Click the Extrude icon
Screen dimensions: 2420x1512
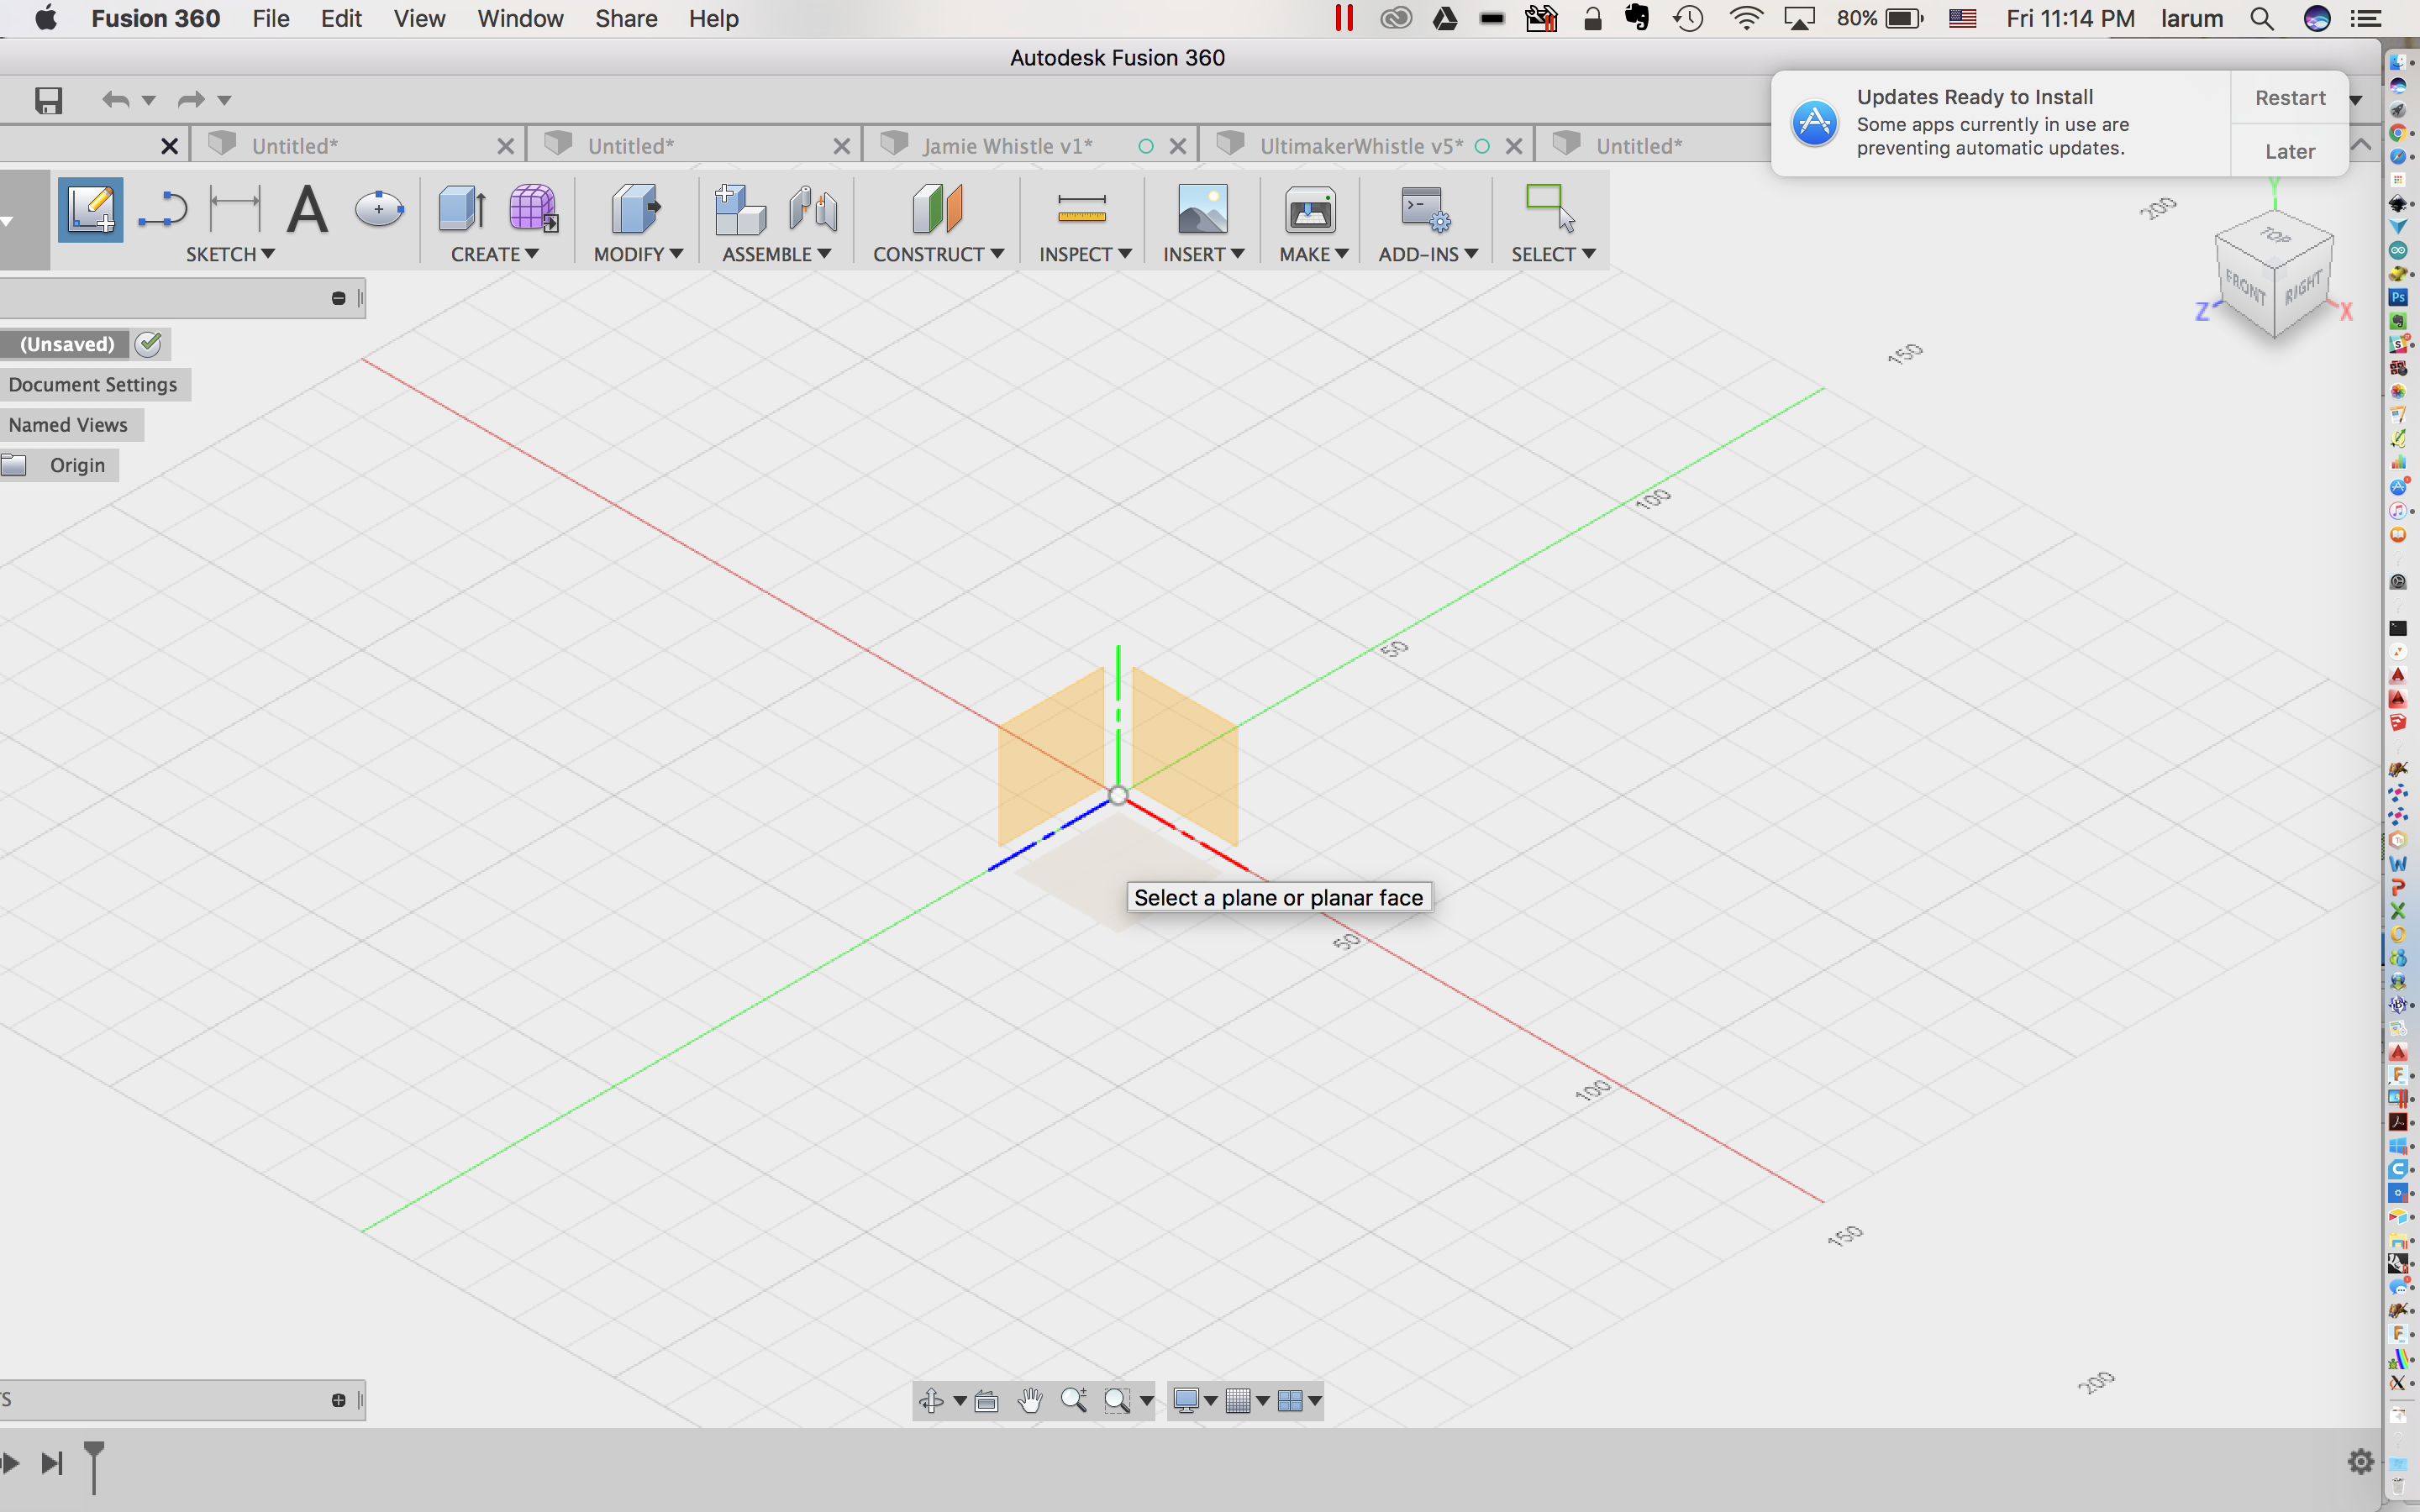[x=461, y=209]
